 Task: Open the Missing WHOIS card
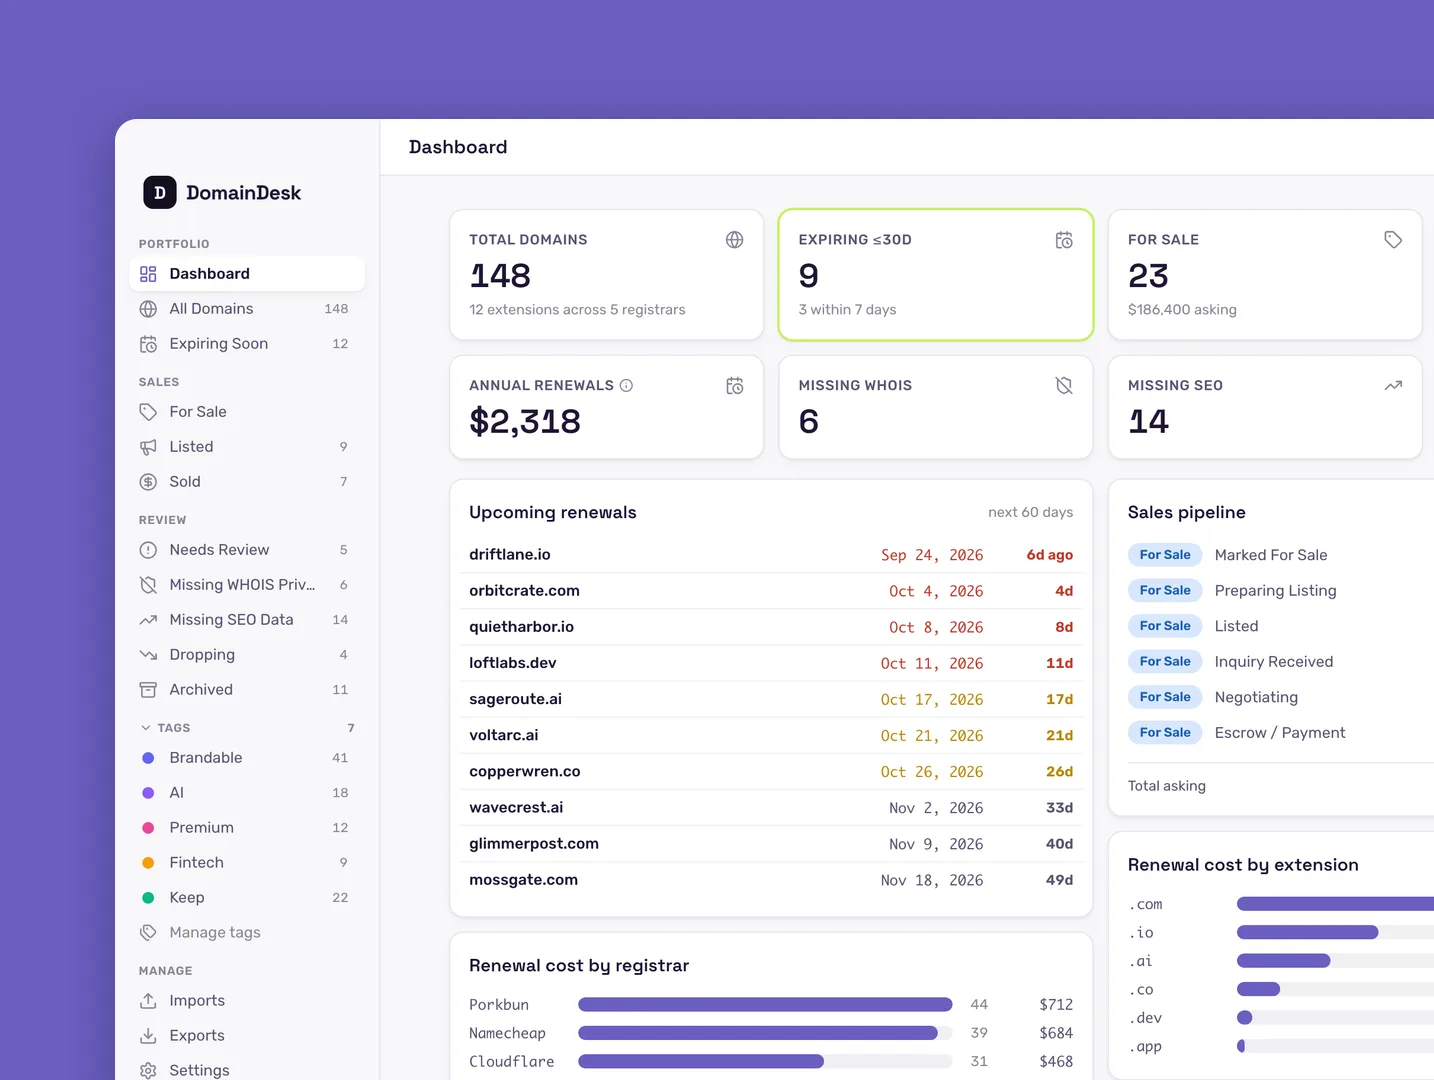pyautogui.click(x=936, y=408)
